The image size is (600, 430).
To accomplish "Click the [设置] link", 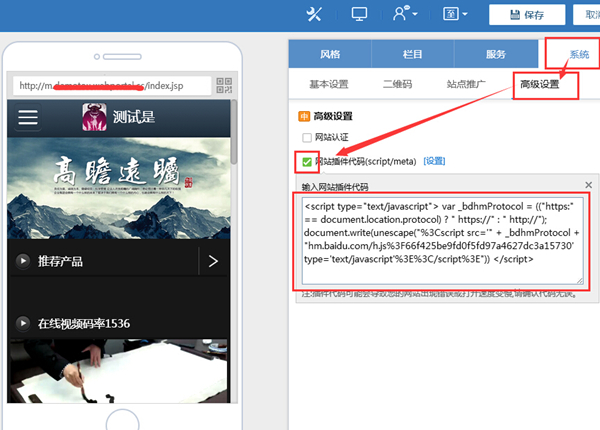I will 434,161.
